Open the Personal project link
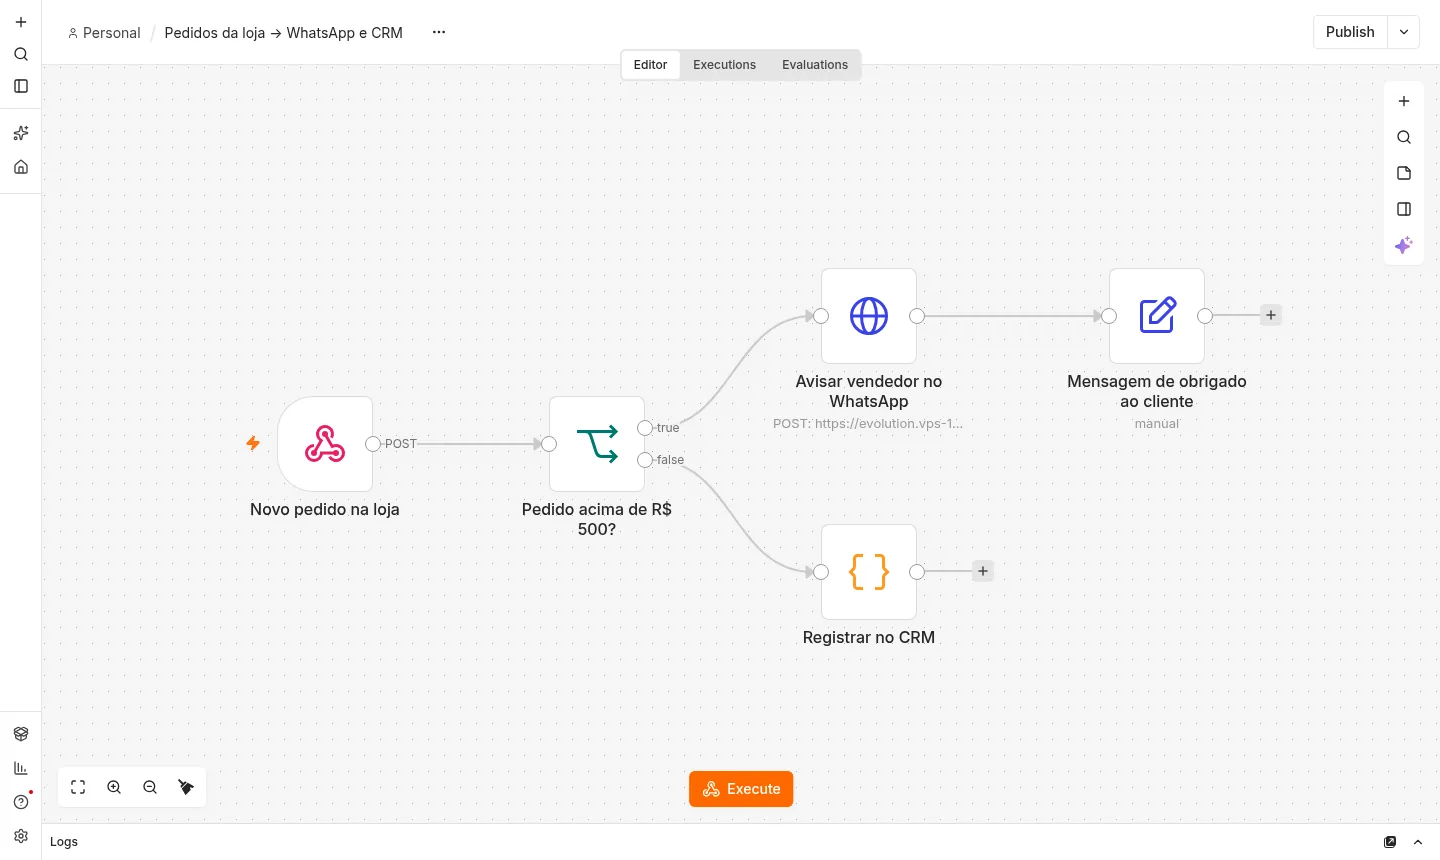 pos(104,33)
